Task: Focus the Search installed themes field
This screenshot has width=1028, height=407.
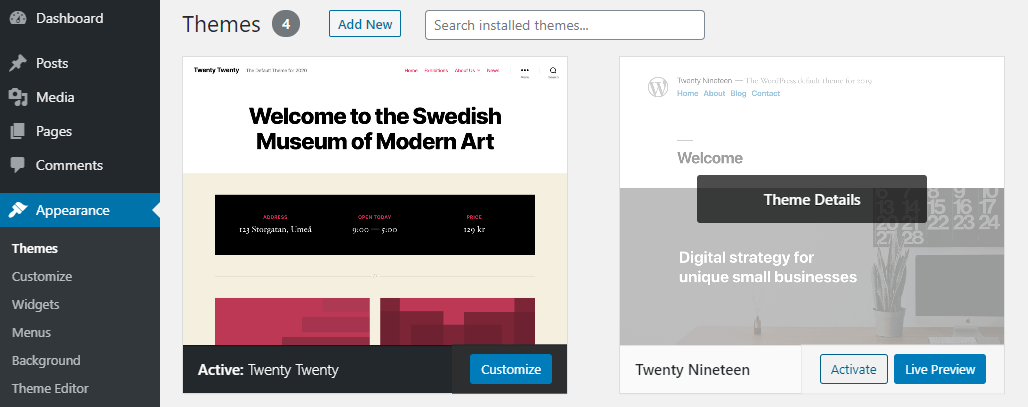Action: pos(564,25)
